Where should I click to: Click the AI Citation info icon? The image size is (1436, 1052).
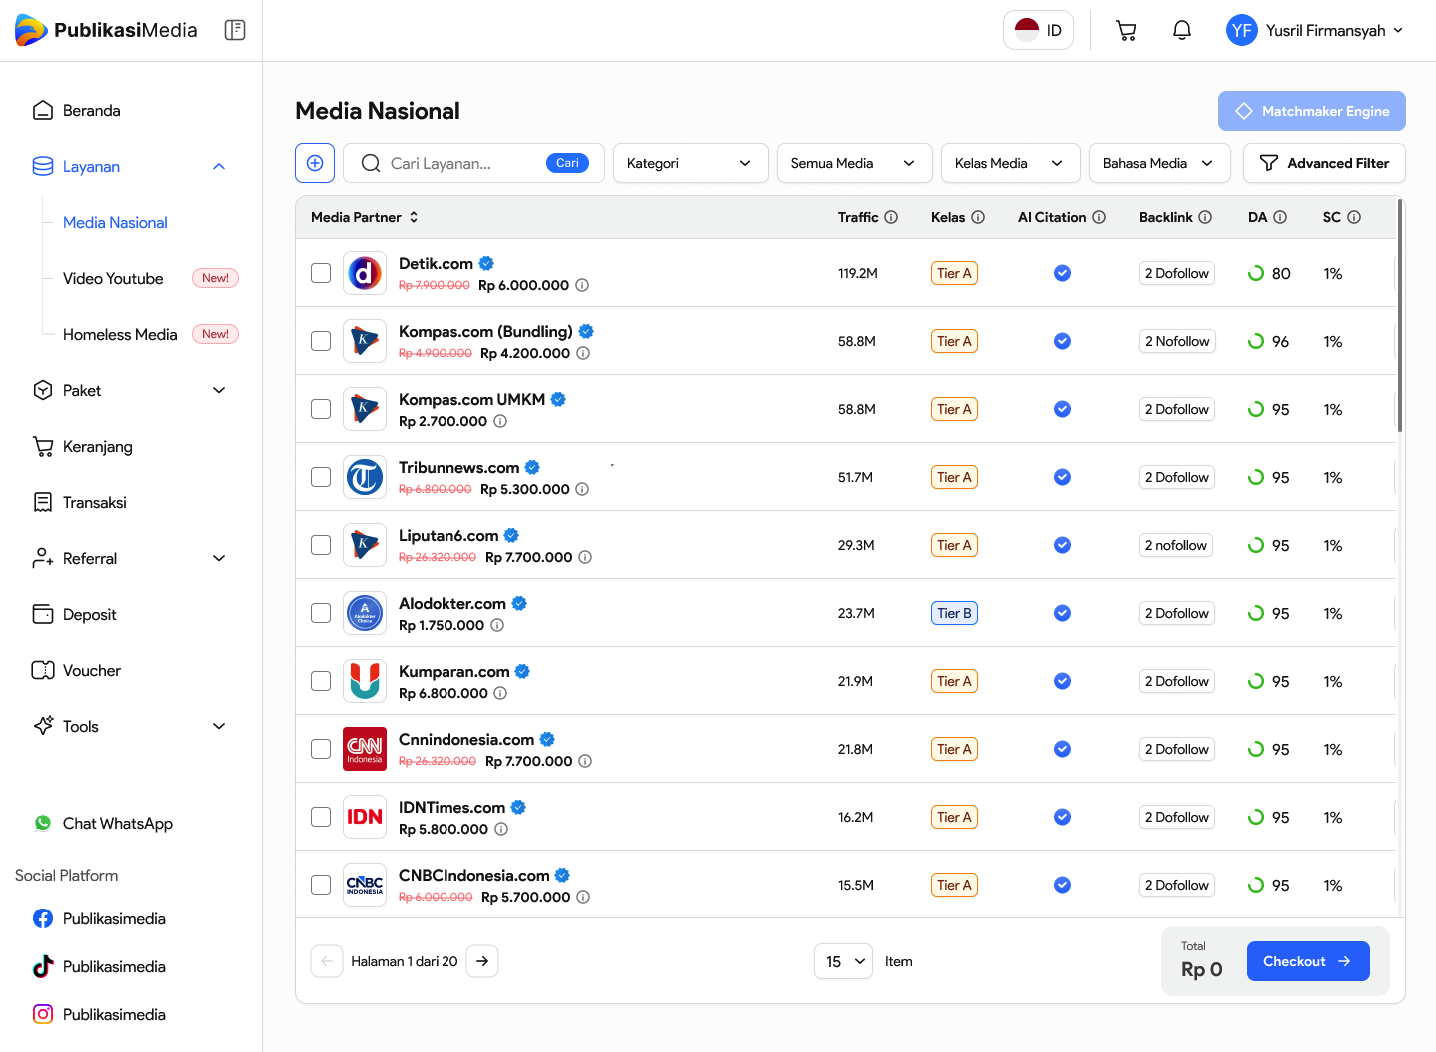(x=1099, y=217)
